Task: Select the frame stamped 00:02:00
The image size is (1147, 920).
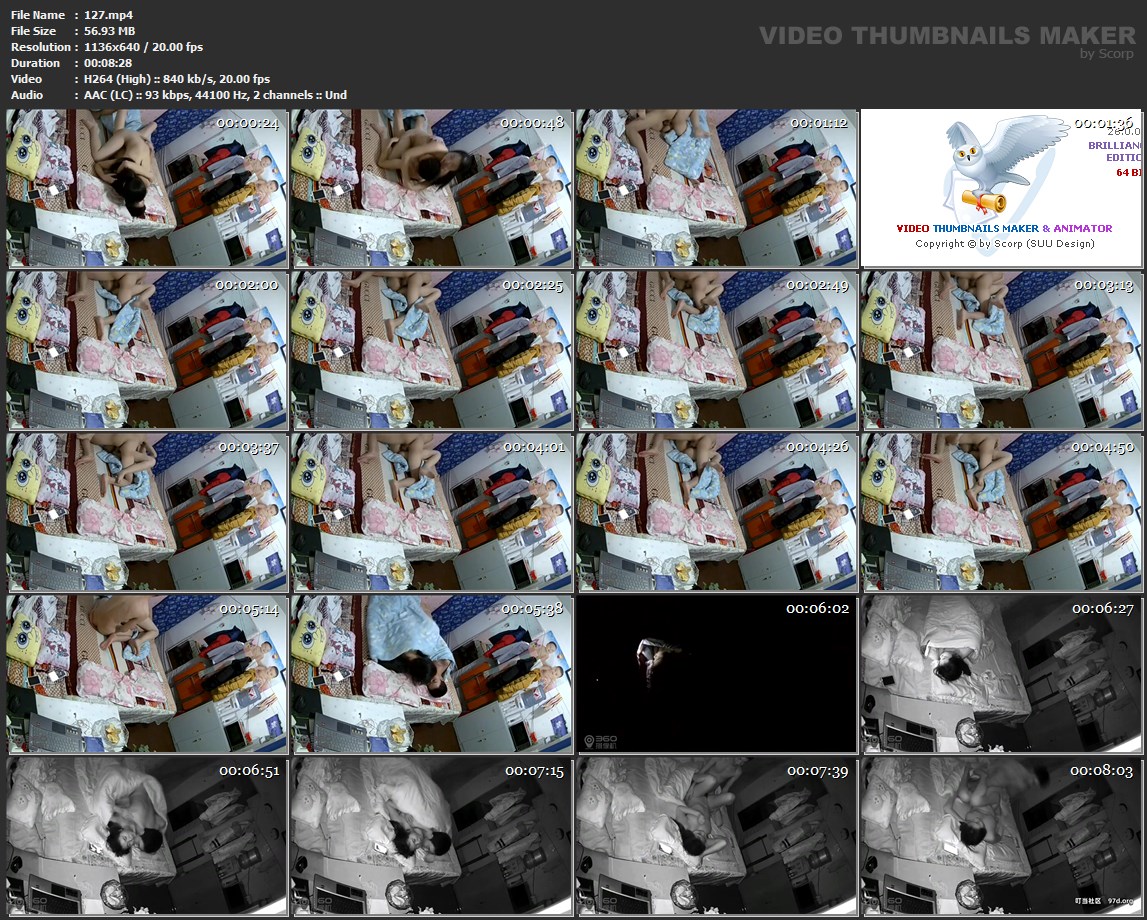Action: pyautogui.click(x=146, y=350)
